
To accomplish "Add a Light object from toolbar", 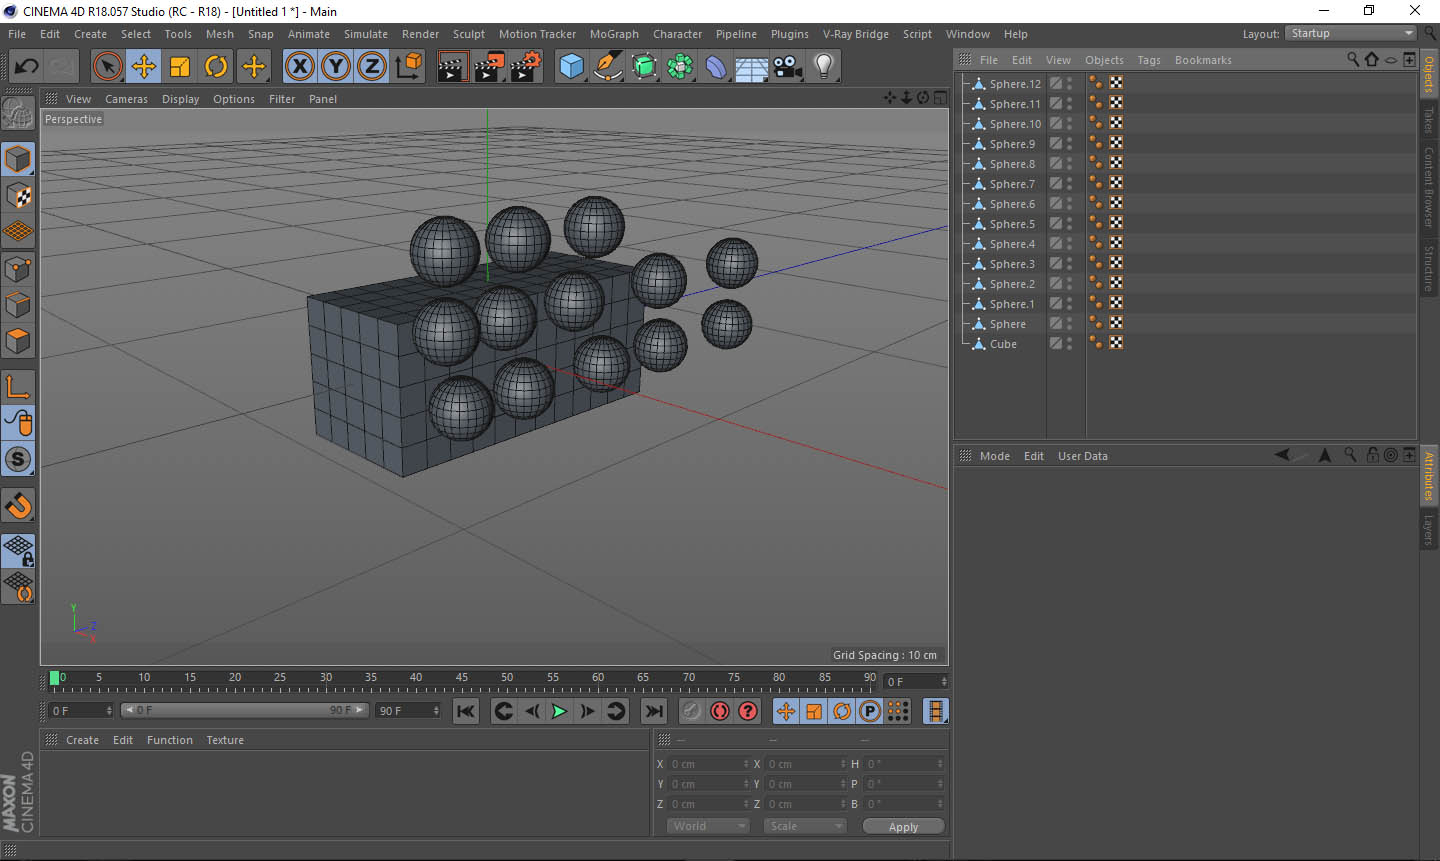I will coord(823,67).
